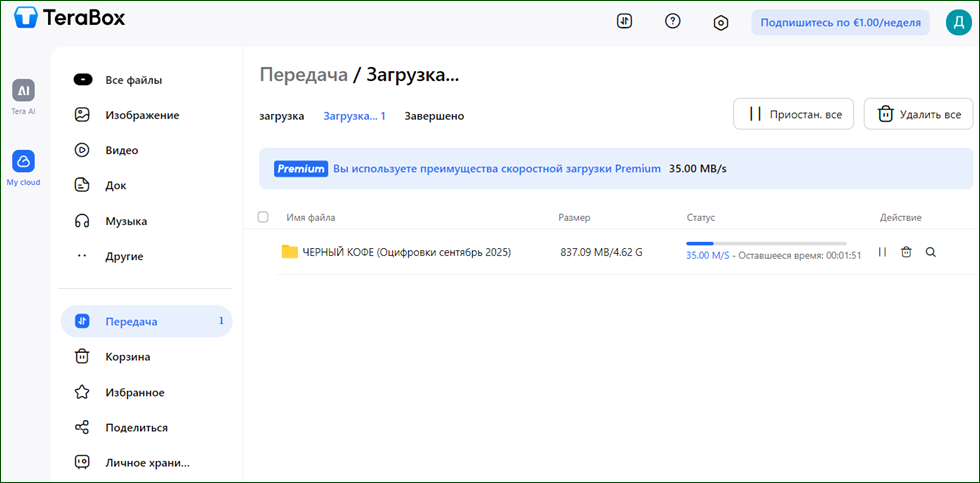Select Видео category
Screen dimensions: 980x483
(122, 150)
